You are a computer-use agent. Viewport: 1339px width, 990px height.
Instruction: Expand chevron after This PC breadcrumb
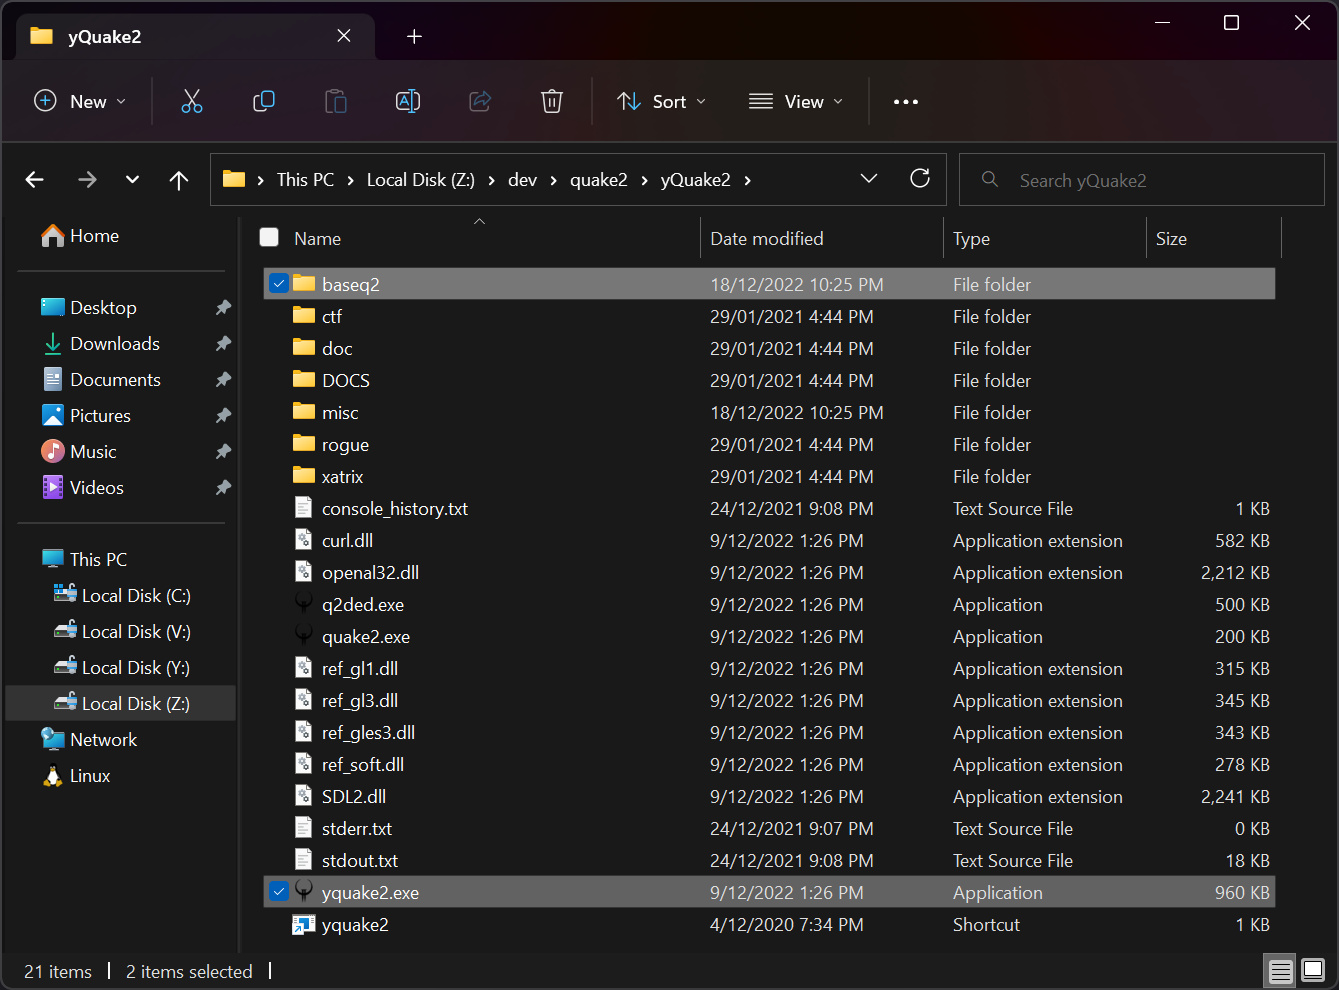(350, 180)
